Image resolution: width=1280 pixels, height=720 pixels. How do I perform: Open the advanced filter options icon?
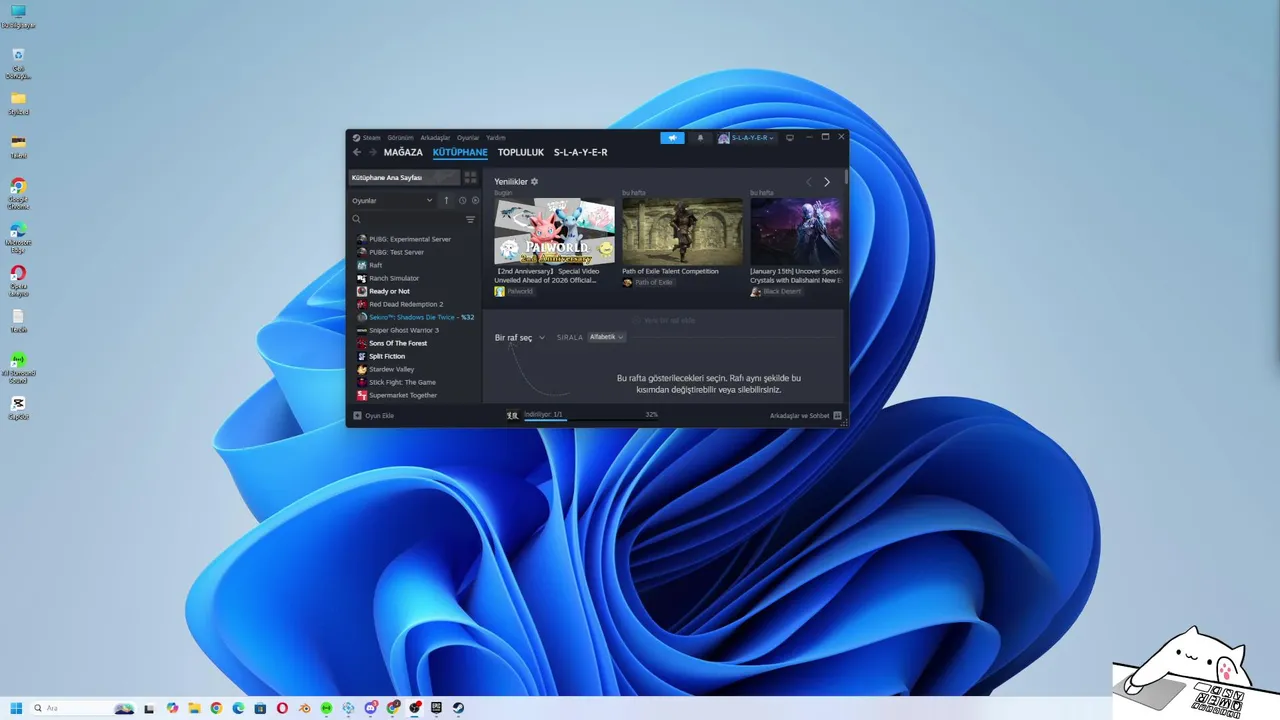[x=470, y=220]
